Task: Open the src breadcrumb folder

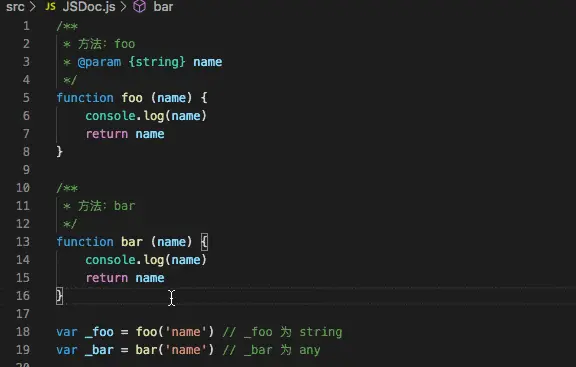Action: pos(15,7)
